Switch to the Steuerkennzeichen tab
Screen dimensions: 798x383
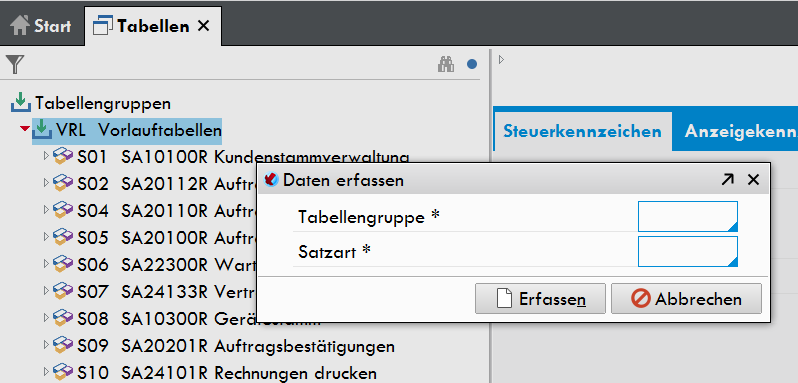coord(582,131)
